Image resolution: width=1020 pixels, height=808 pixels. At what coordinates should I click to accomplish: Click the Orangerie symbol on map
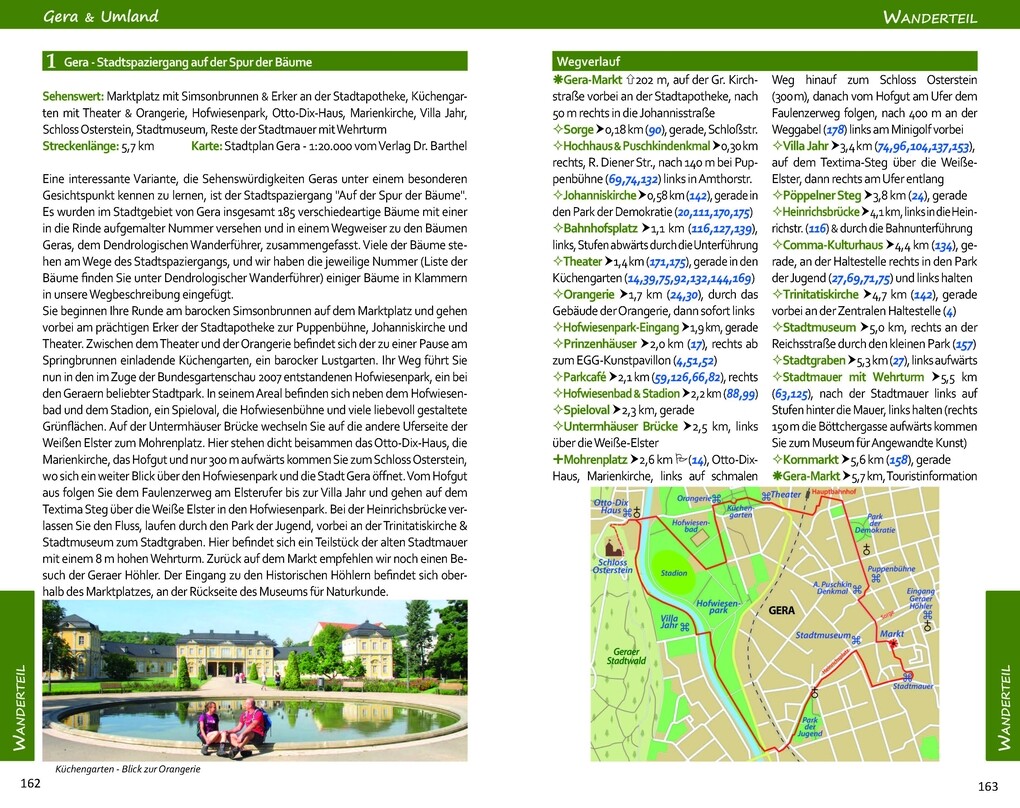tap(717, 498)
